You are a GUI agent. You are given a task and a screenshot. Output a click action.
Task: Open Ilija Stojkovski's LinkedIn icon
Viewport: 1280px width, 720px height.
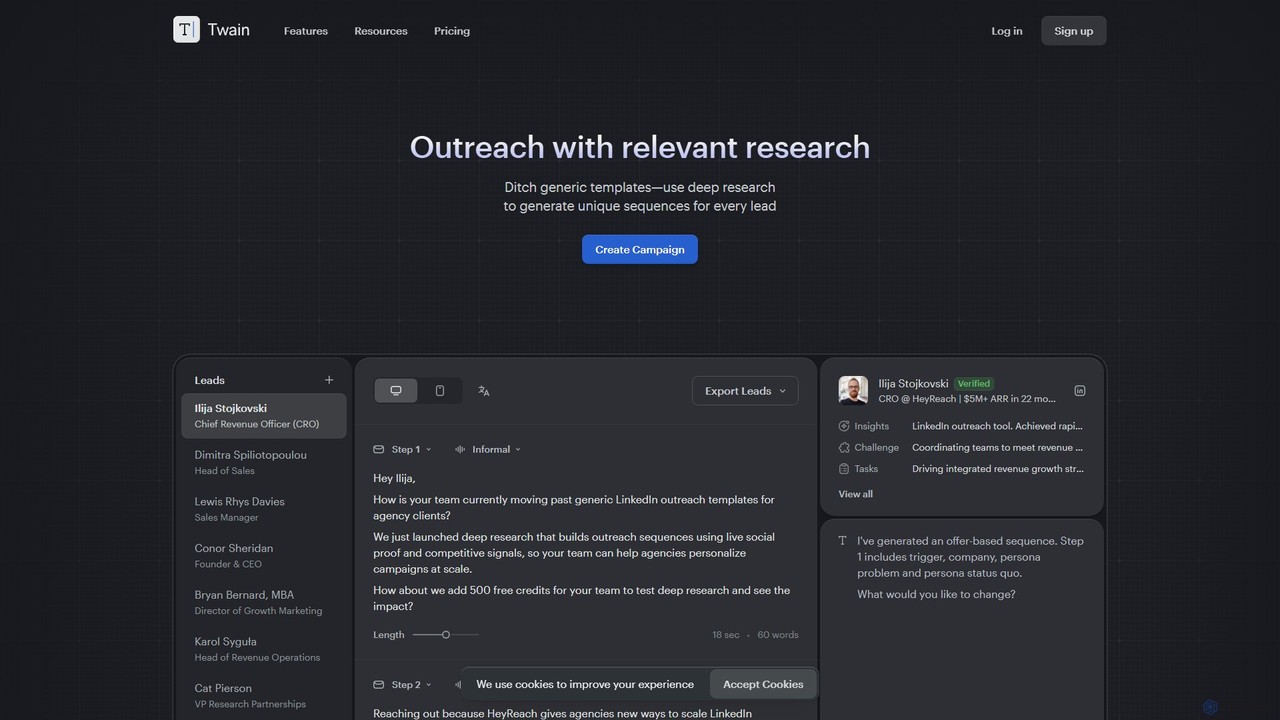1080,391
